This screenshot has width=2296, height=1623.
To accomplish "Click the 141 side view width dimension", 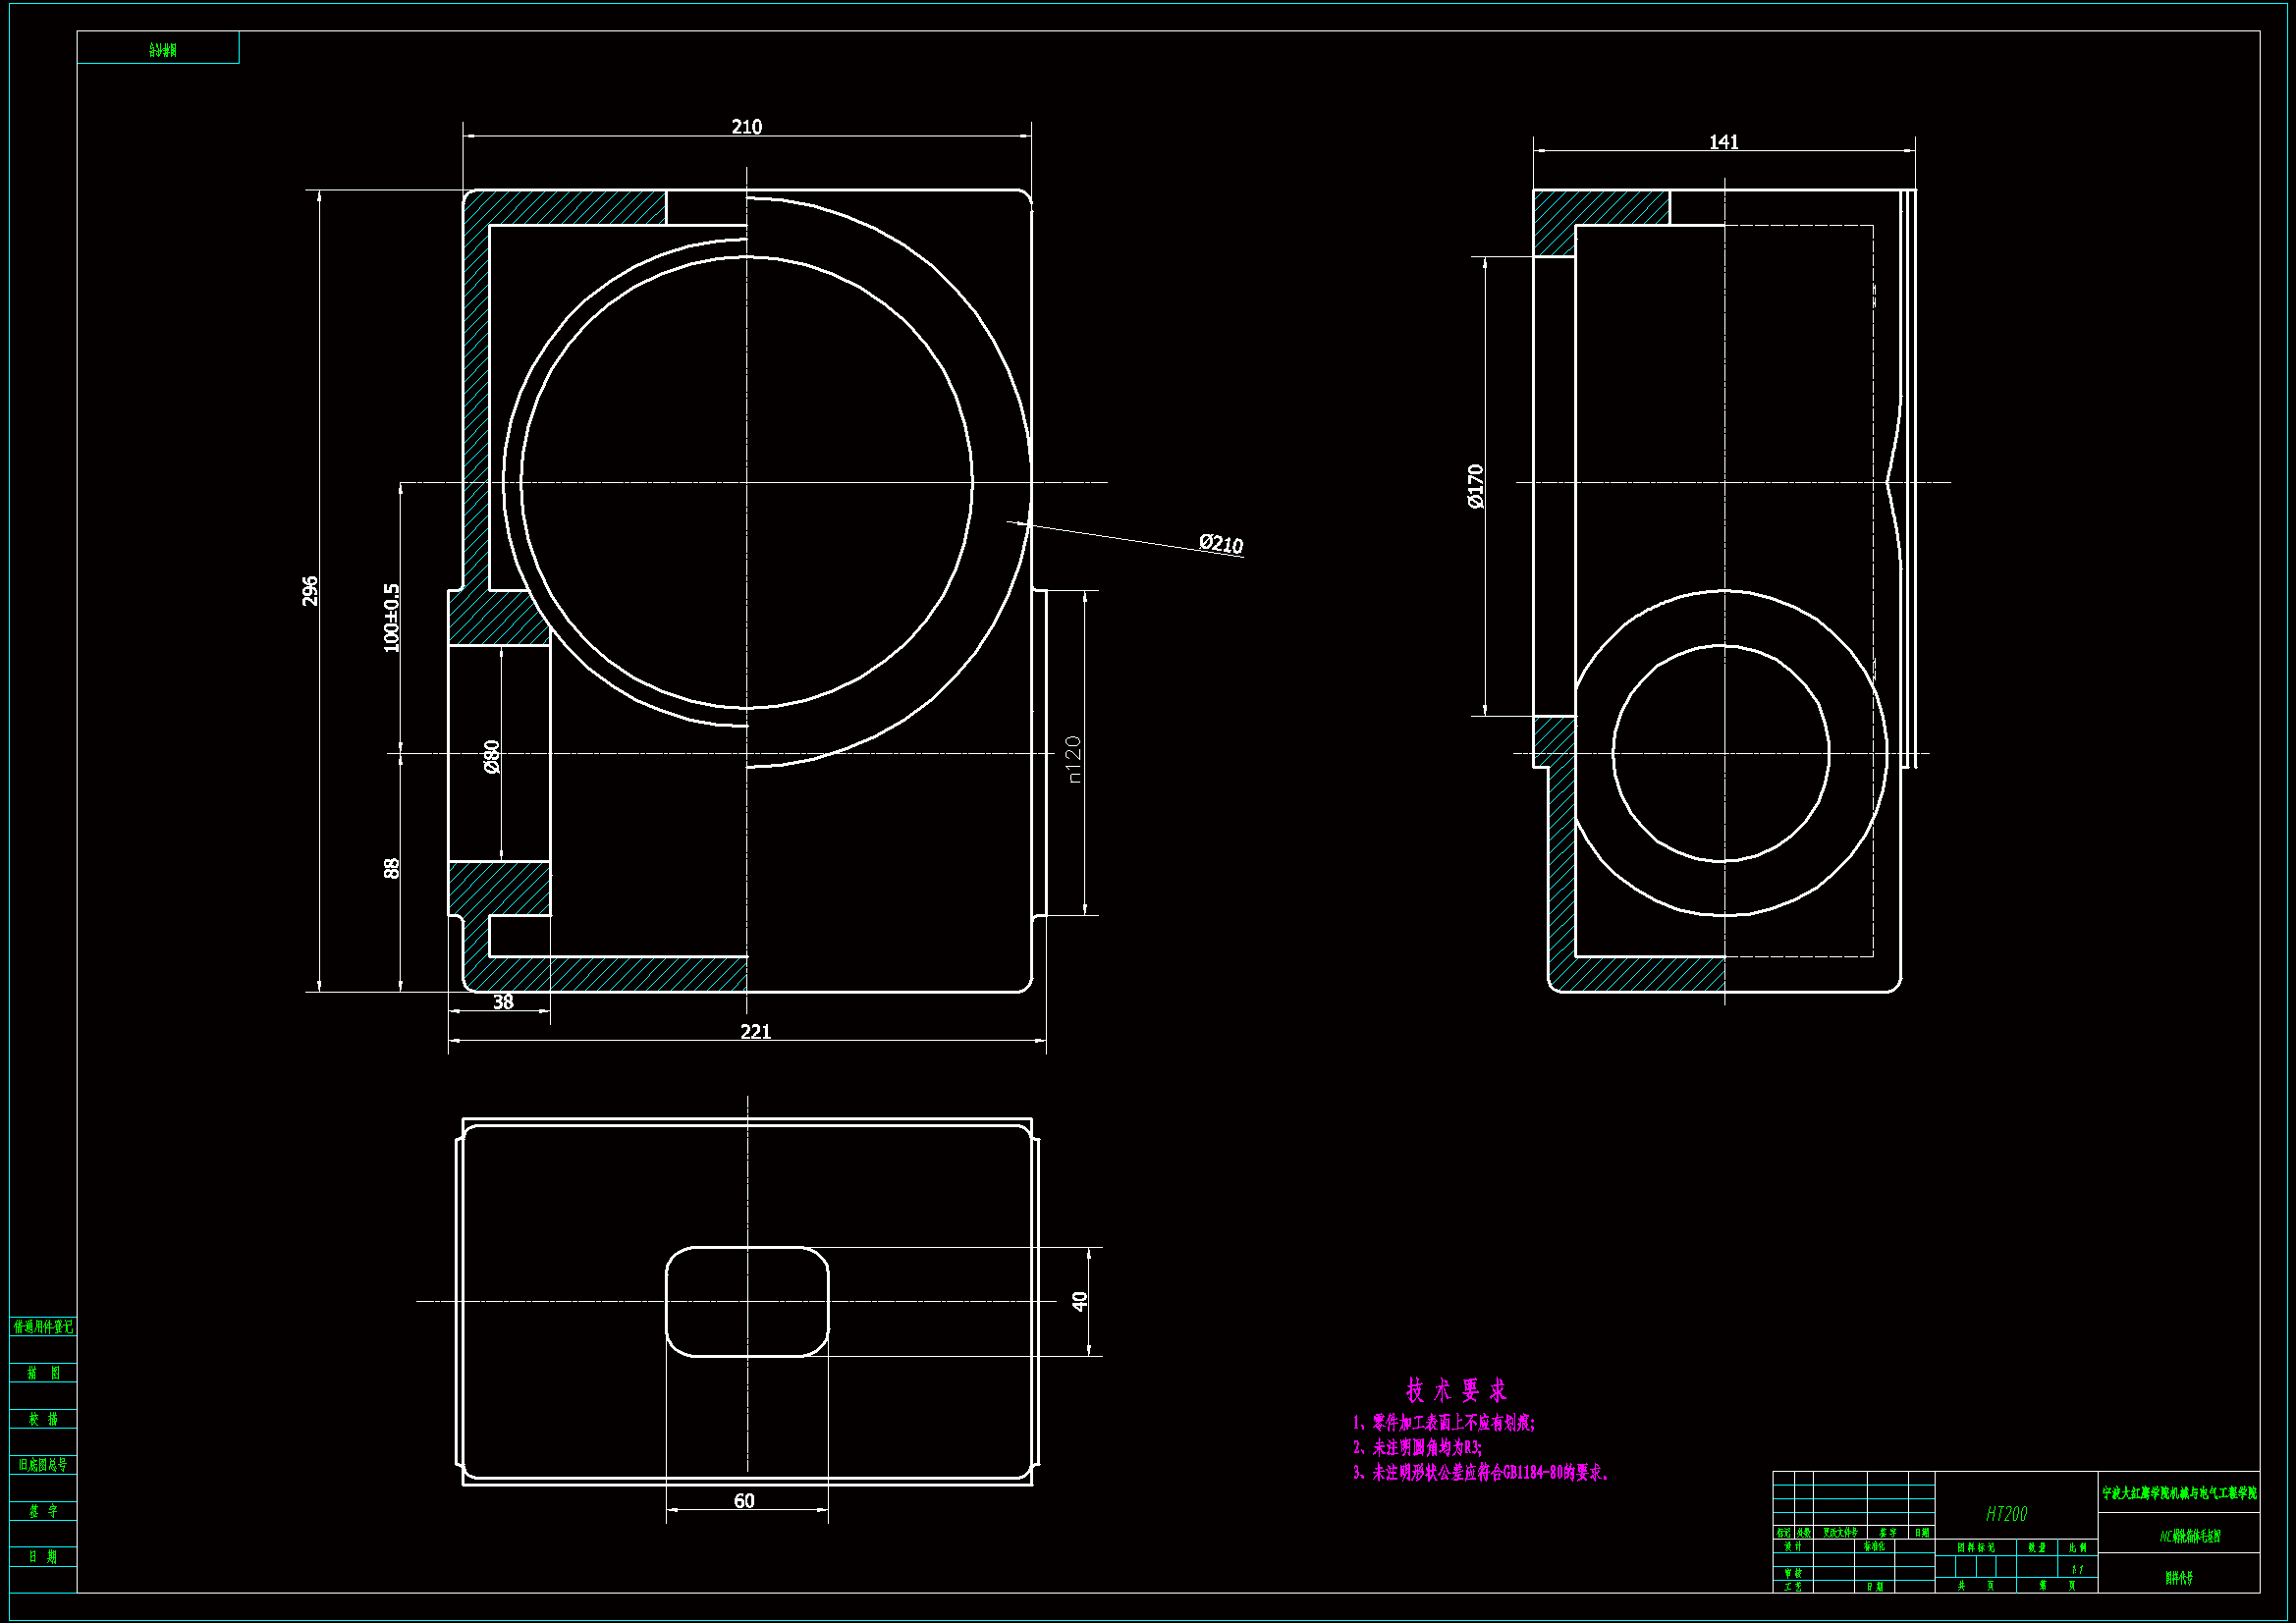I will coord(1723,142).
